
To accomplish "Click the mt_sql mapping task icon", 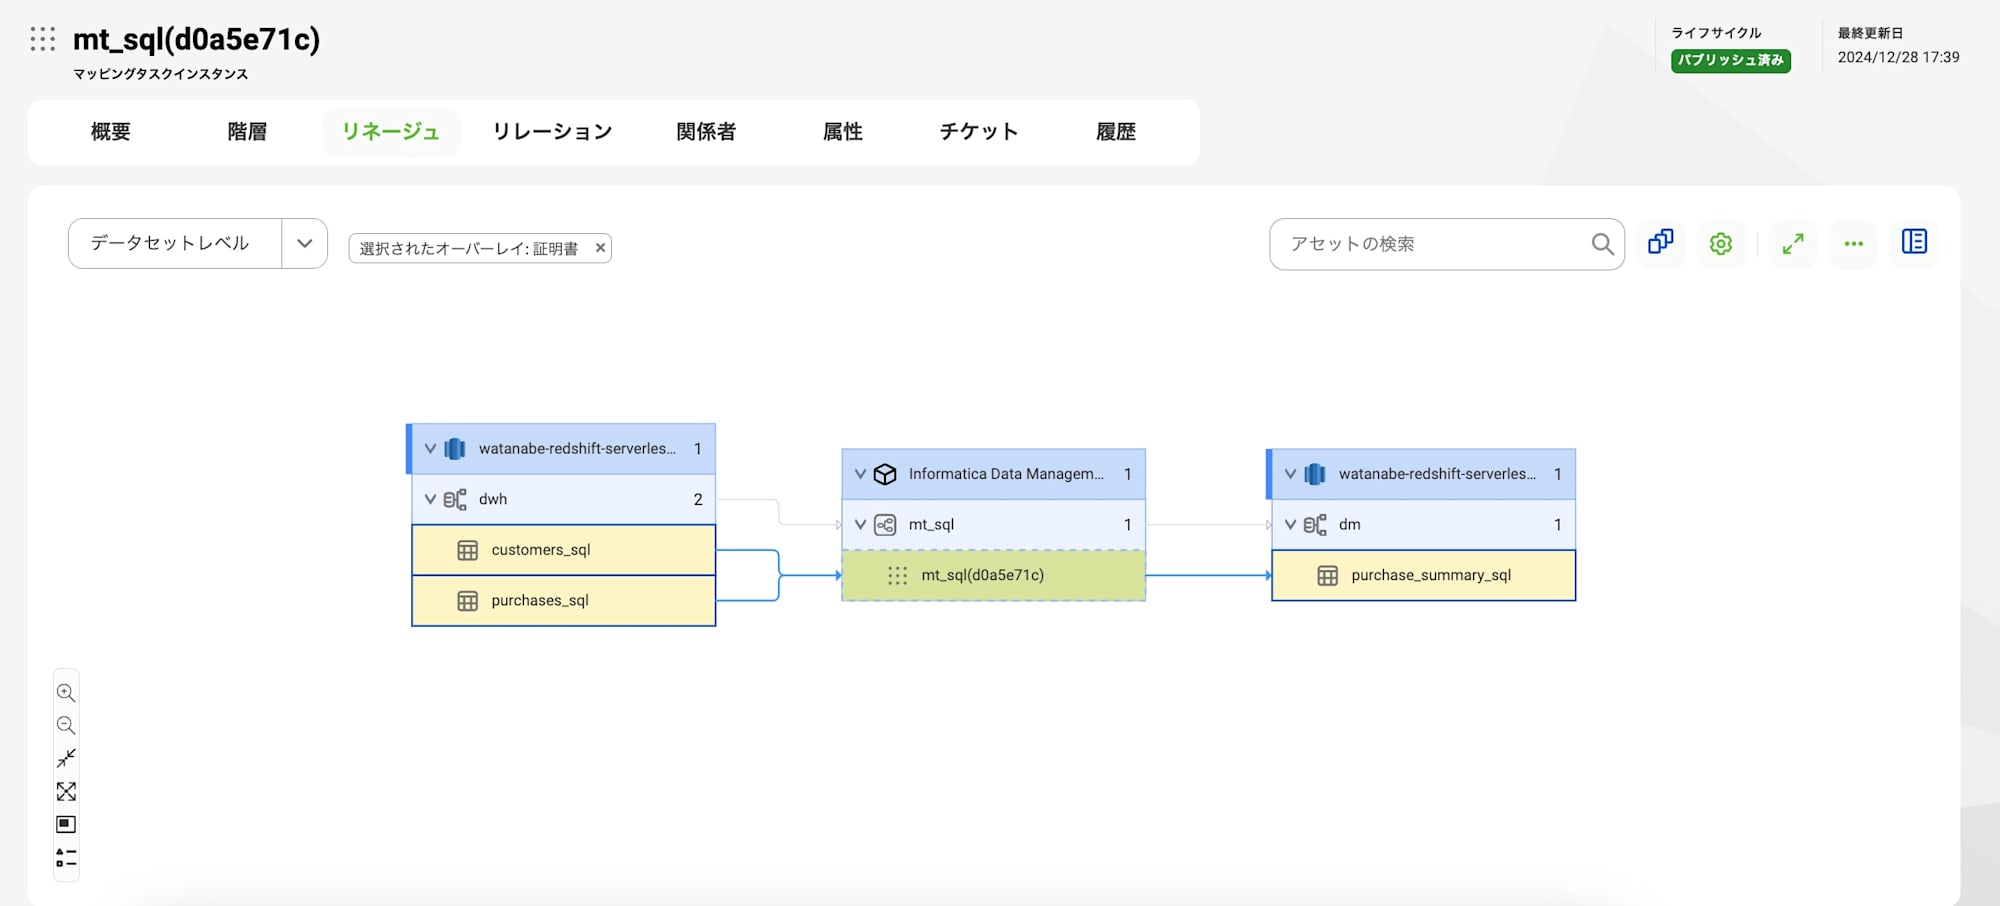I will pyautogui.click(x=885, y=524).
